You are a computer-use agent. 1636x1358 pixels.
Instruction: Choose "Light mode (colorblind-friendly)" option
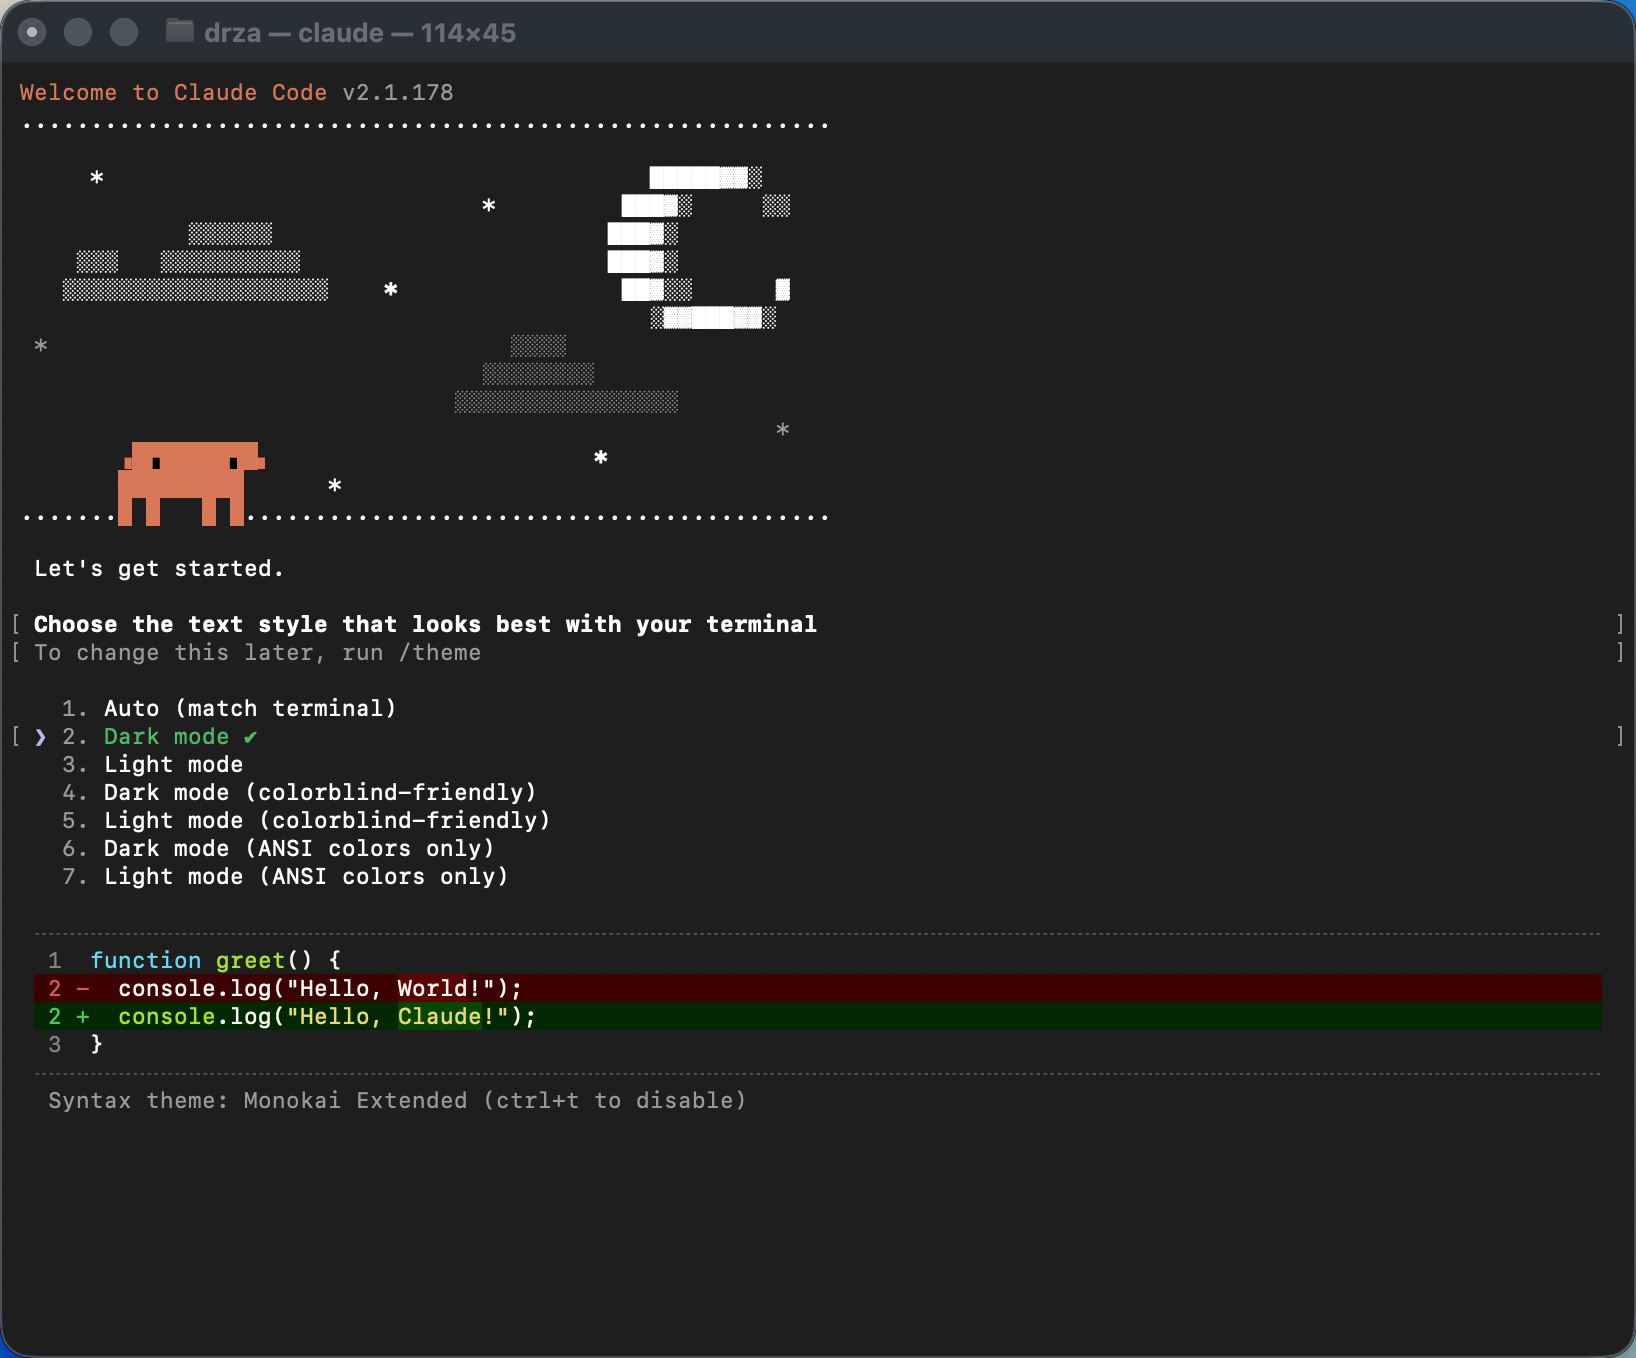pyautogui.click(x=306, y=821)
